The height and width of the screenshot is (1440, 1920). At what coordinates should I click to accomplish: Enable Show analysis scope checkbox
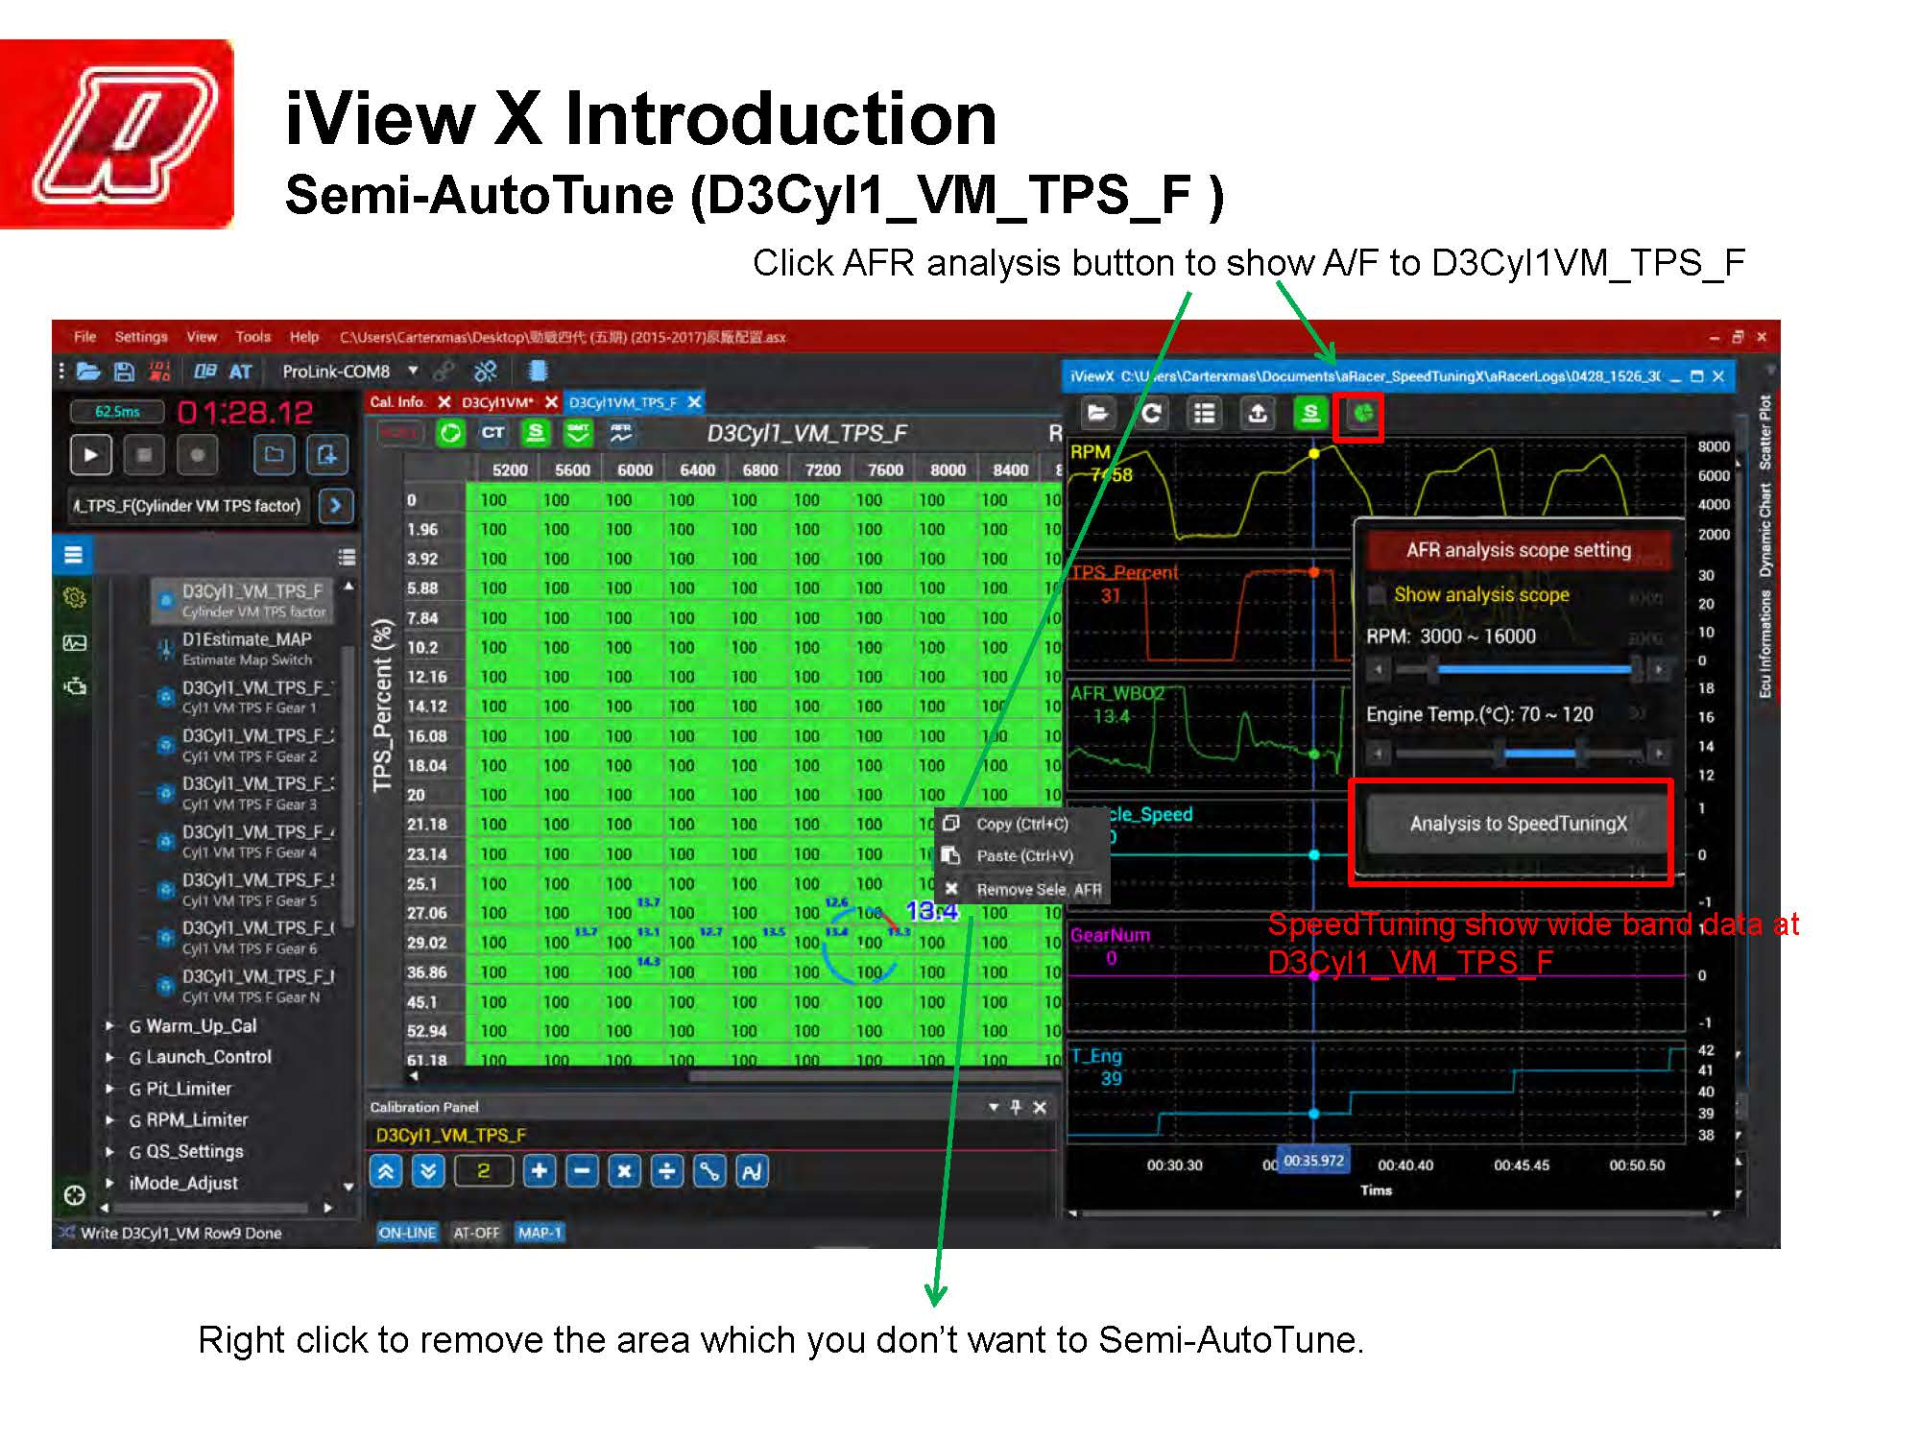1378,595
